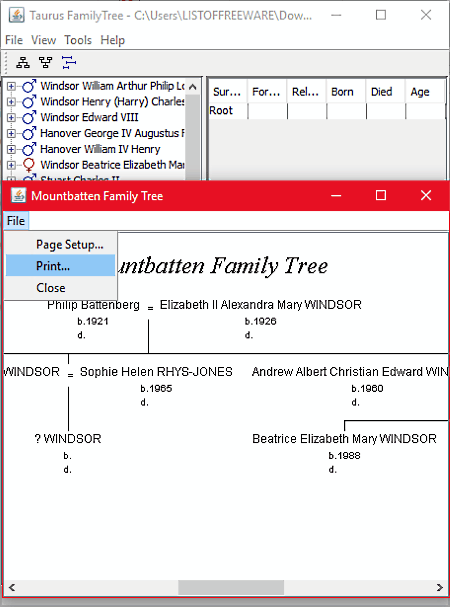Click male icon beside Windsor Henry (Harry) Charles

tap(29, 102)
